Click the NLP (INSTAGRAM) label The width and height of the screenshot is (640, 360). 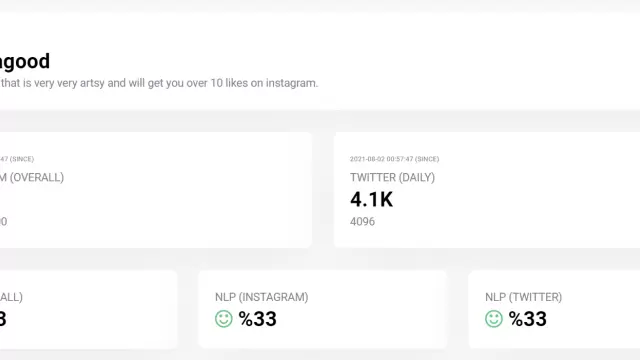262,297
